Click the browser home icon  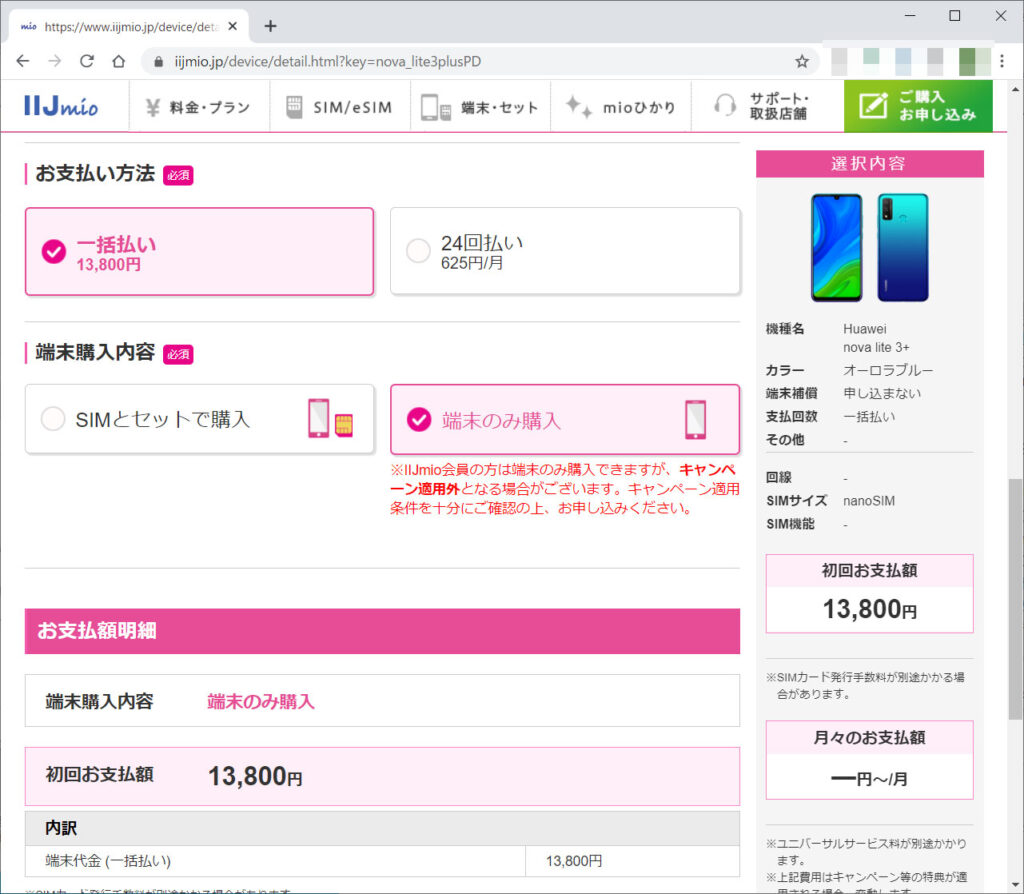click(119, 61)
